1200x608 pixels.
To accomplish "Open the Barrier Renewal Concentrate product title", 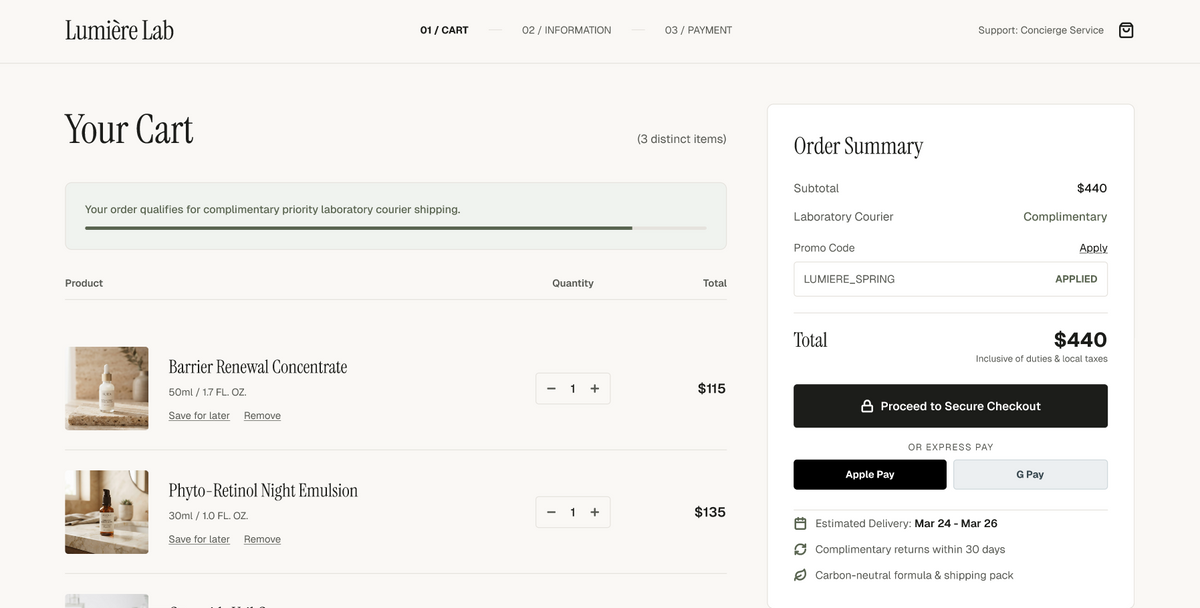I will pyautogui.click(x=258, y=367).
